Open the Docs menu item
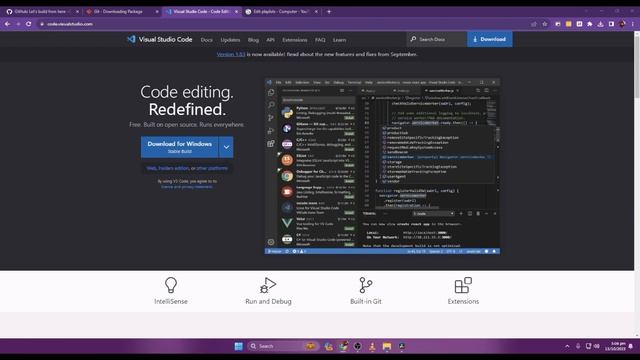The height and width of the screenshot is (360, 640). tap(207, 40)
